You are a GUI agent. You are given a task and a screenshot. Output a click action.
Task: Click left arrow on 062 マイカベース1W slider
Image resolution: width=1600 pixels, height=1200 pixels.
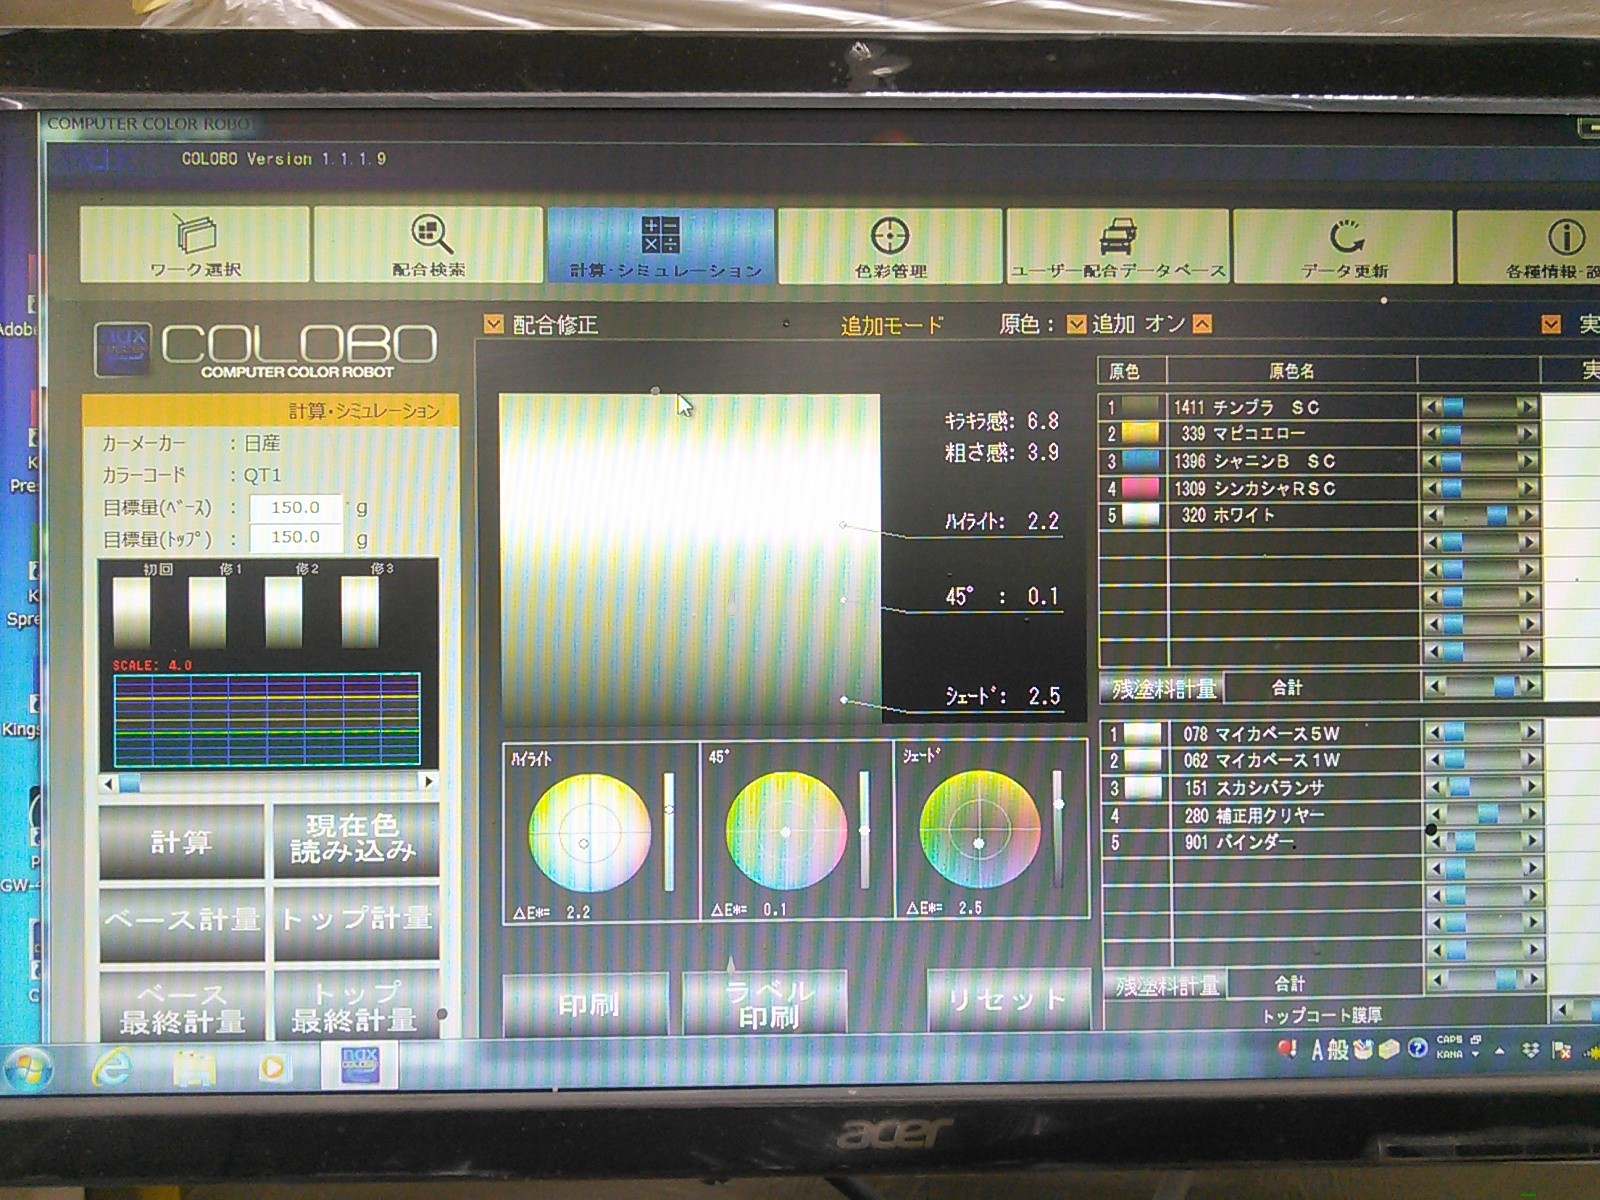pos(1436,760)
